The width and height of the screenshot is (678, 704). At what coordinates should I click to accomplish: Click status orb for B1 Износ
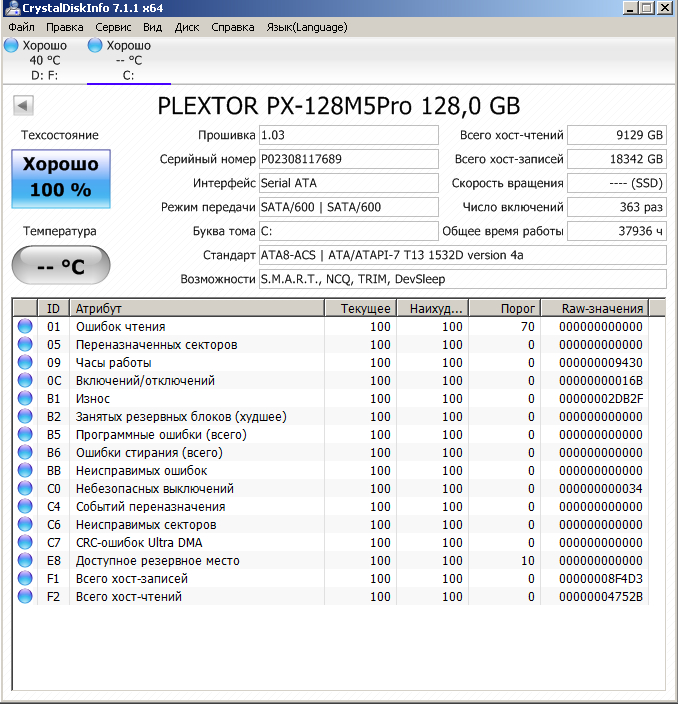pos(25,398)
